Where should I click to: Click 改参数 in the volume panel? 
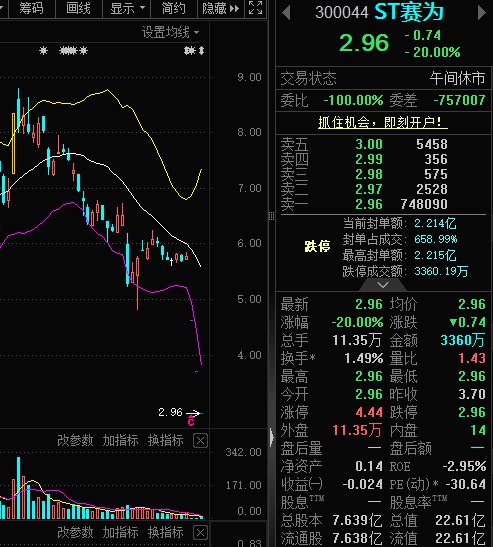pyautogui.click(x=75, y=440)
